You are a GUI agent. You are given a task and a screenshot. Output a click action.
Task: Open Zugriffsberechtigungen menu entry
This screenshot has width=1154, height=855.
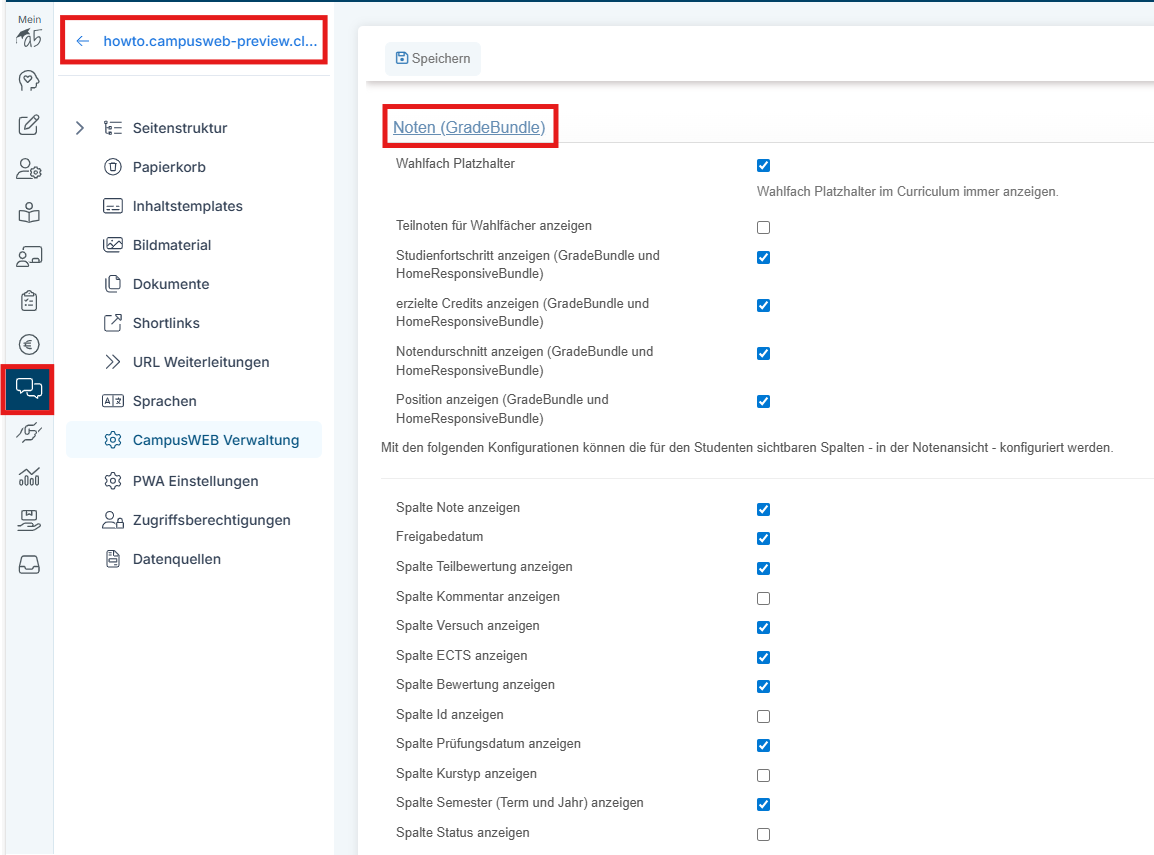(211, 520)
